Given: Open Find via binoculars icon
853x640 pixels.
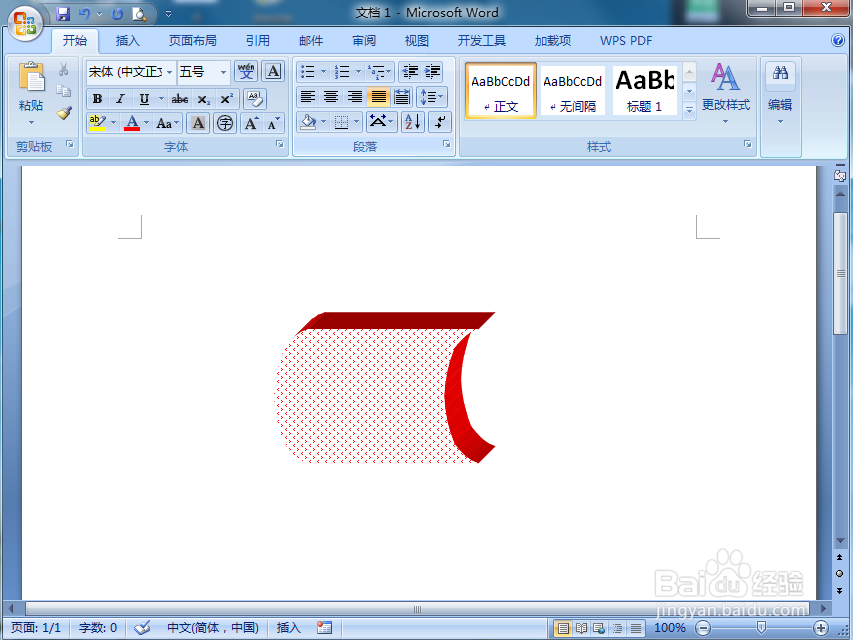Looking at the screenshot, I should [x=780, y=73].
